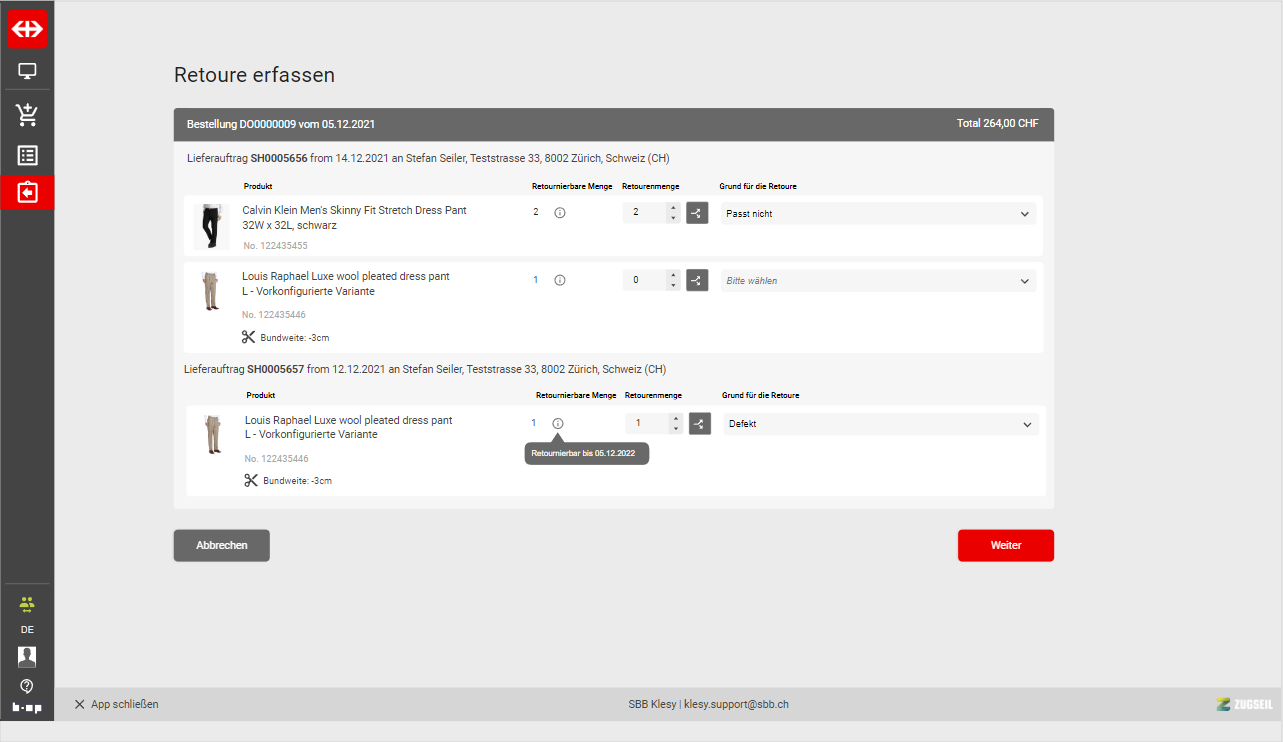Viewport: 1283px width, 742px height.
Task: Select the returns clipboard sidebar icon
Action: 27,192
